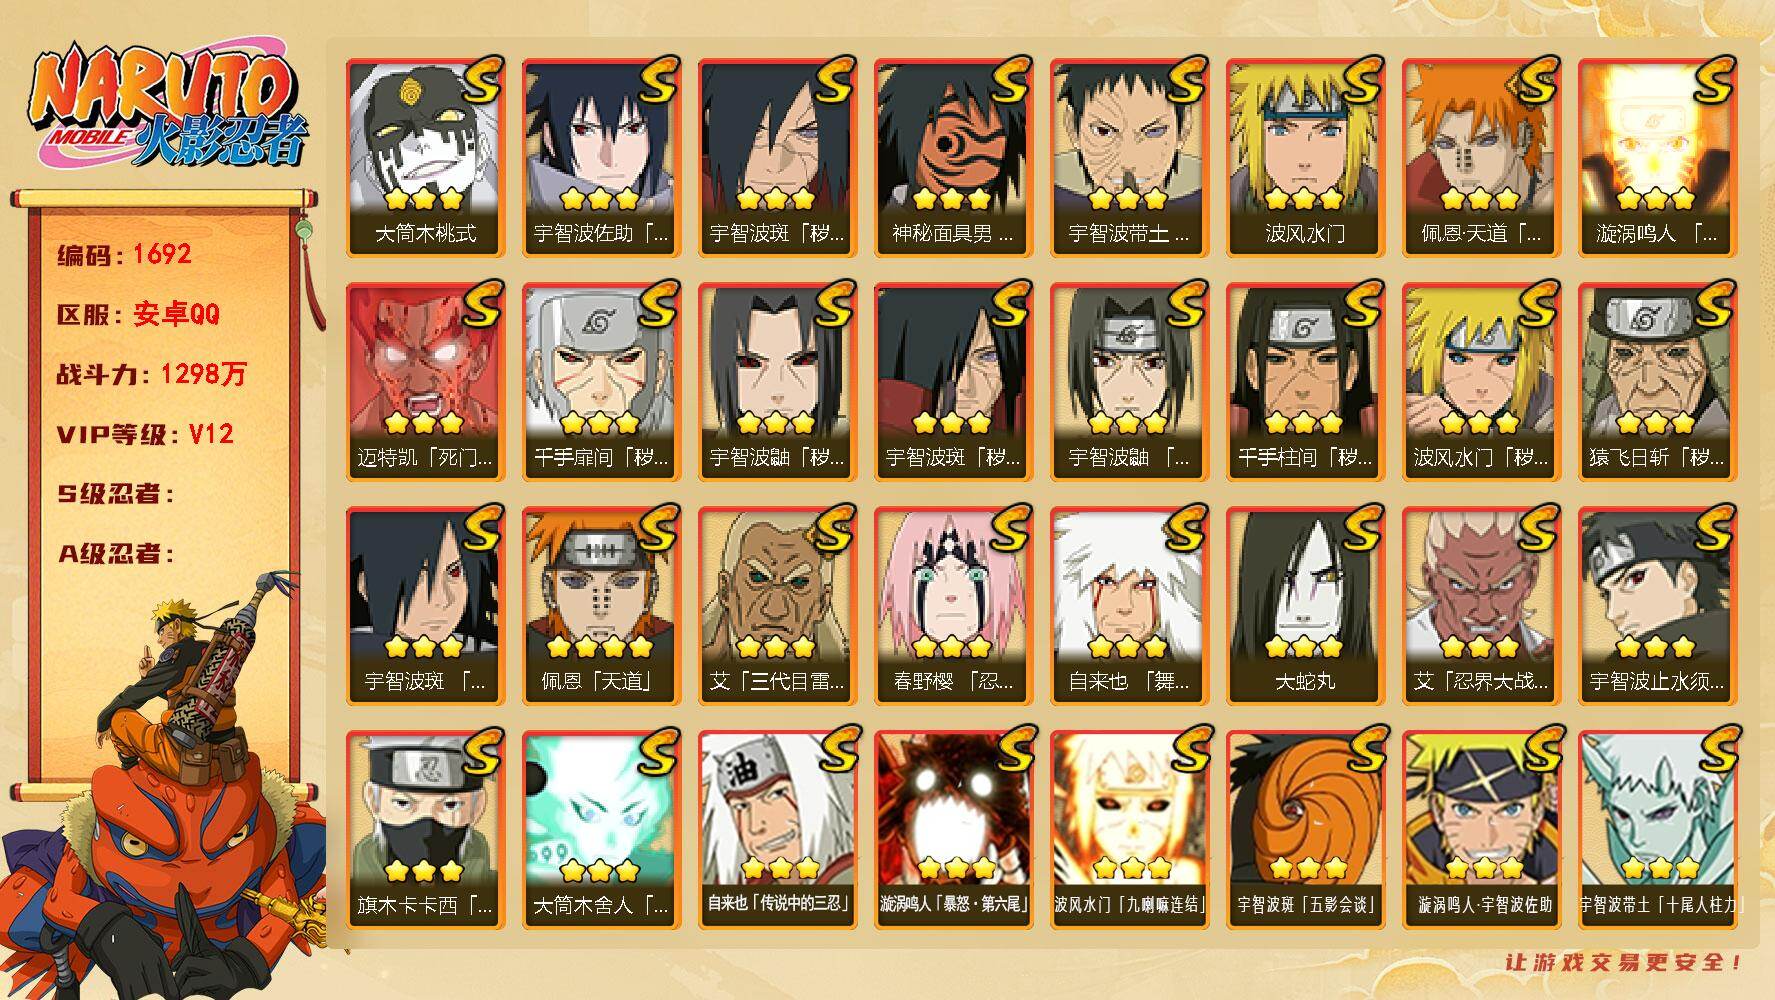Image resolution: width=1775 pixels, height=1000 pixels.
Task: Click the 编码: 1692 text on scroll
Action: [x=124, y=255]
